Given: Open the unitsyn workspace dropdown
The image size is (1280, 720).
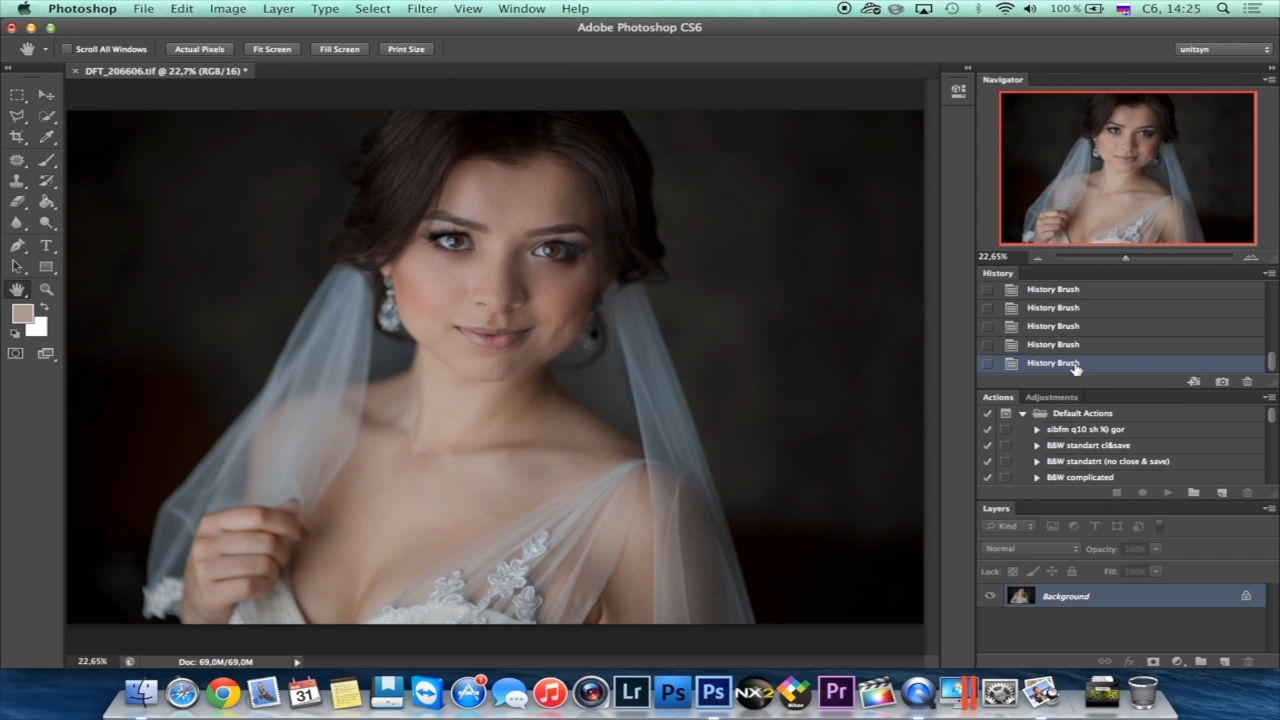Looking at the screenshot, I should [1224, 49].
